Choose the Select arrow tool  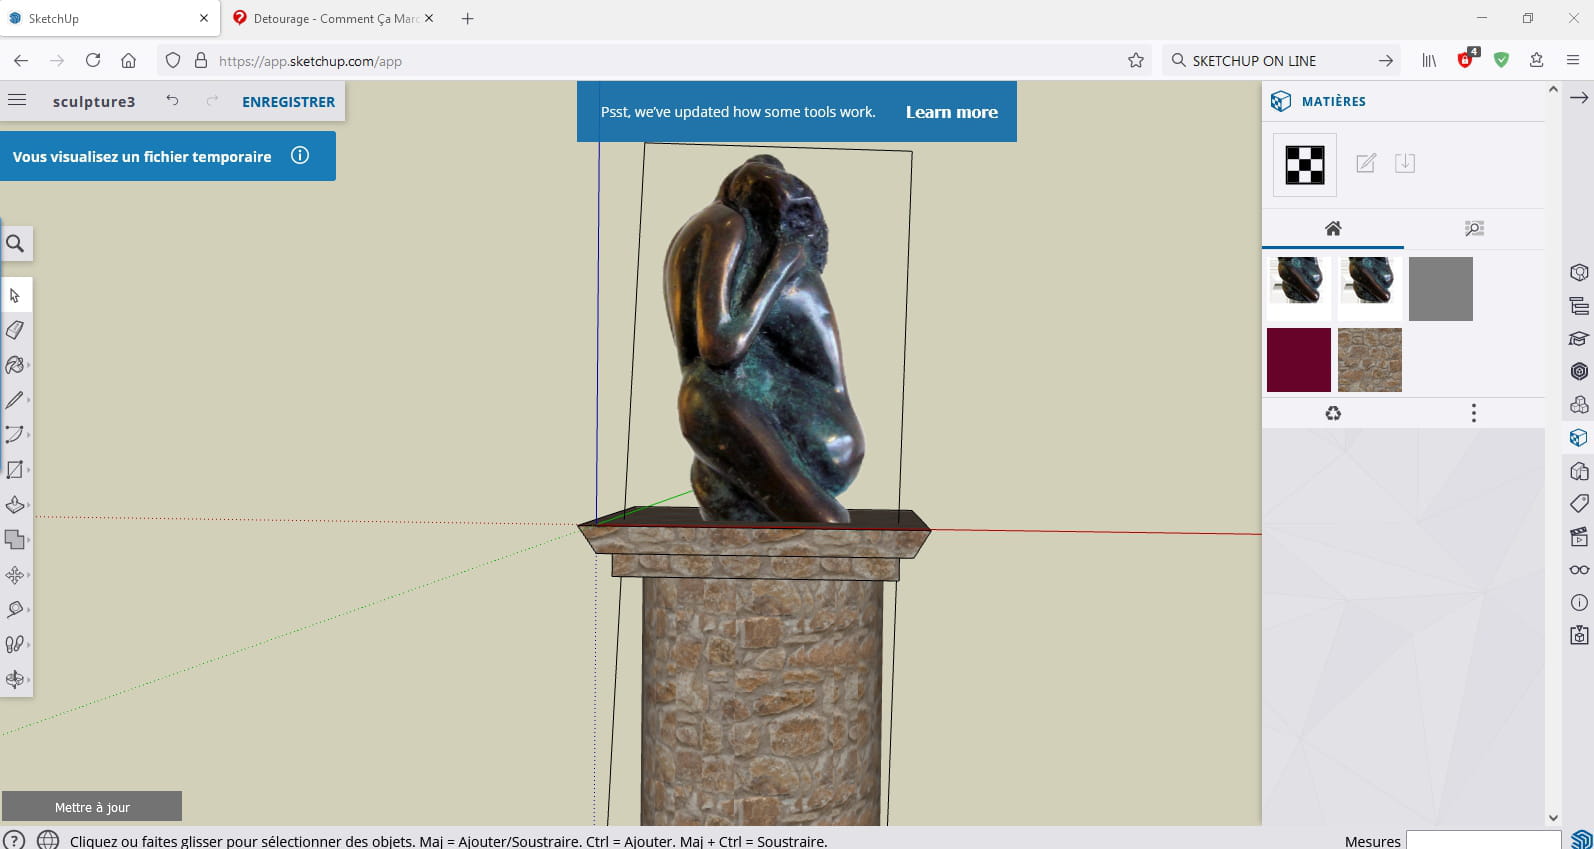(x=15, y=295)
